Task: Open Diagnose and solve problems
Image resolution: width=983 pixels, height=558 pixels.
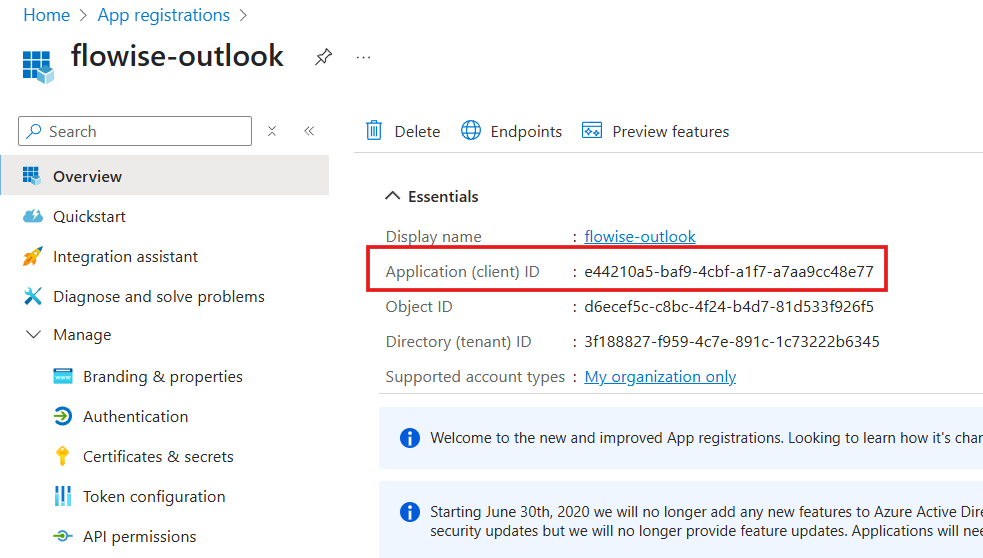Action: [x=158, y=296]
